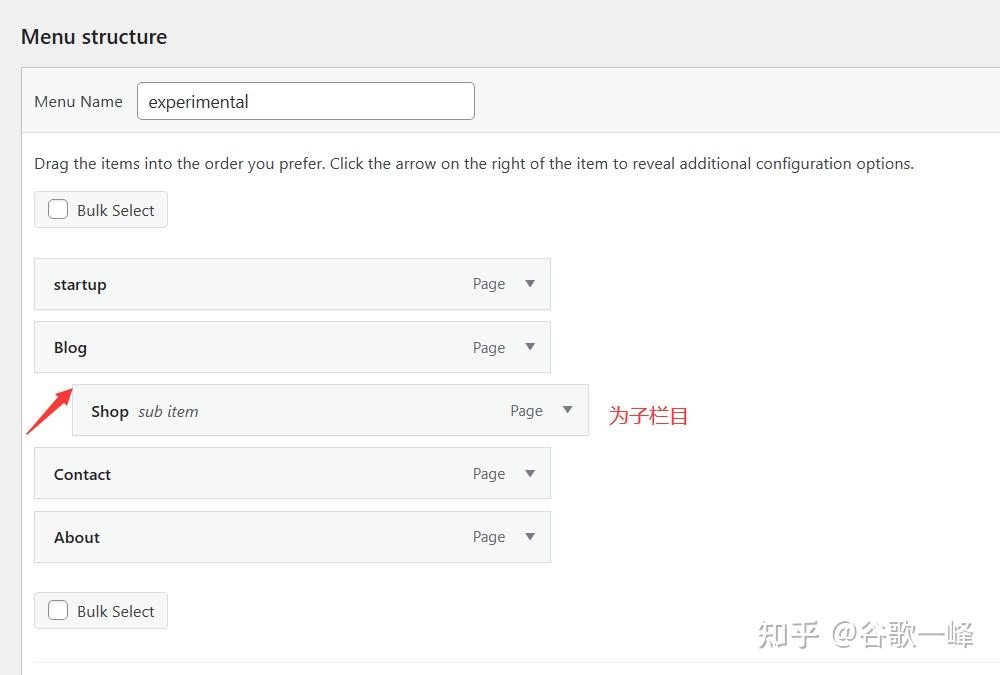
Task: Enable the bottom Bulk Select checkbox
Action: [58, 610]
